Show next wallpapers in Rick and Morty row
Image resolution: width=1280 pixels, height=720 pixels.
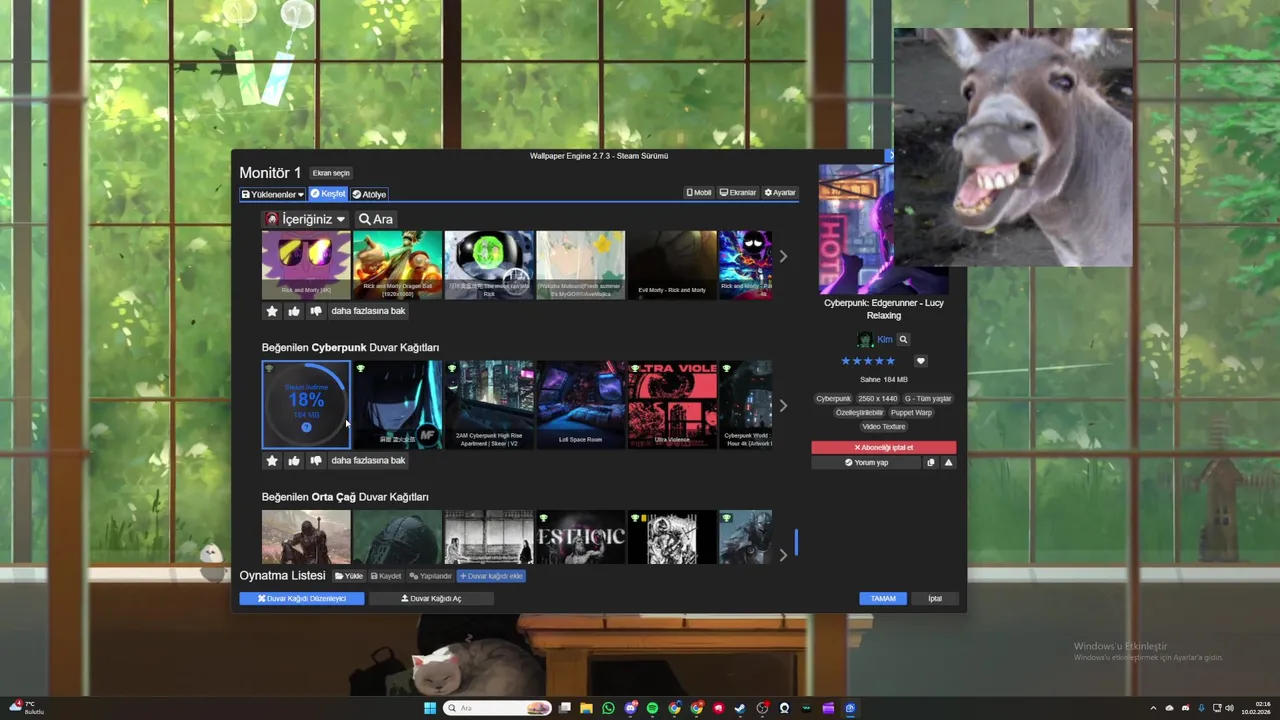pyautogui.click(x=783, y=257)
